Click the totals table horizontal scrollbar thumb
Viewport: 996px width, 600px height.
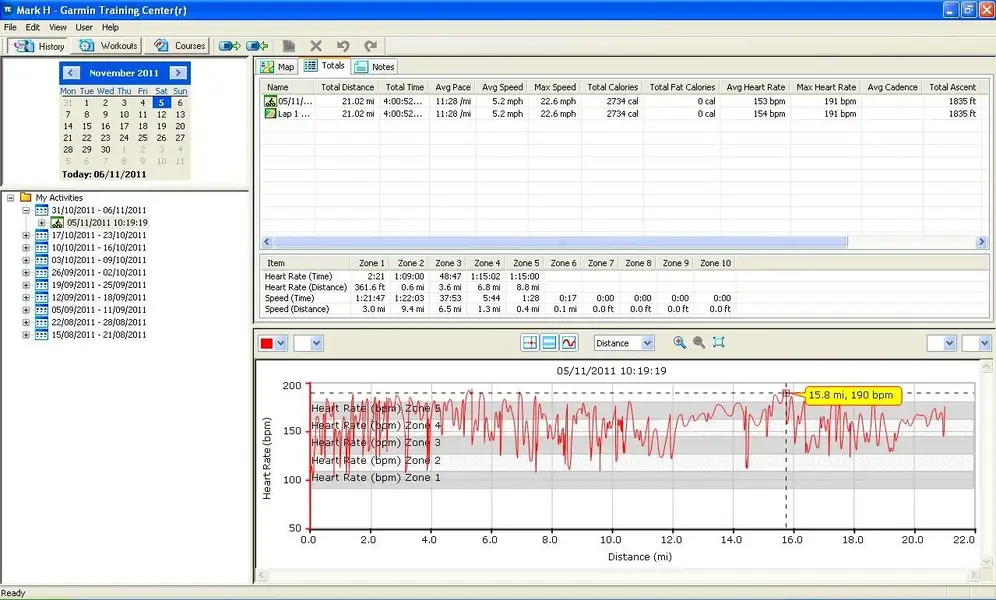(560, 242)
